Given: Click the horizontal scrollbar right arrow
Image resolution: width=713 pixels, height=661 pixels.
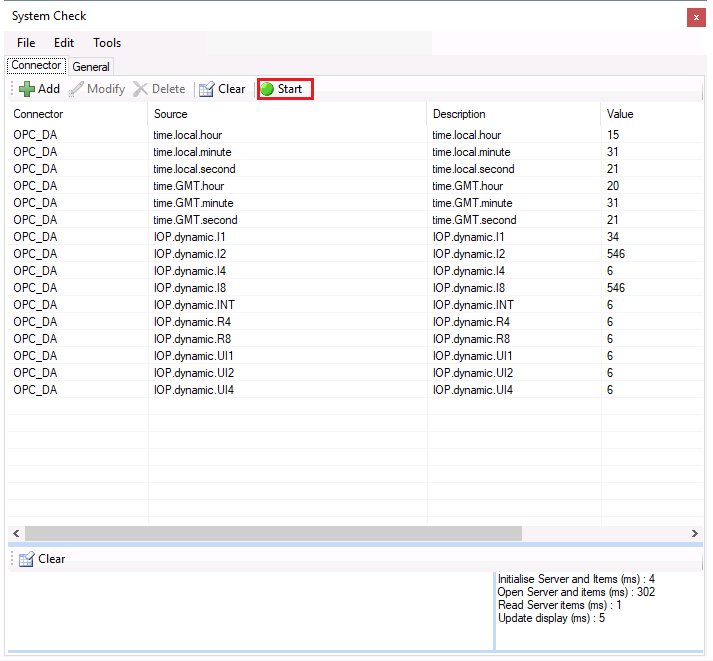Looking at the screenshot, I should (695, 533).
